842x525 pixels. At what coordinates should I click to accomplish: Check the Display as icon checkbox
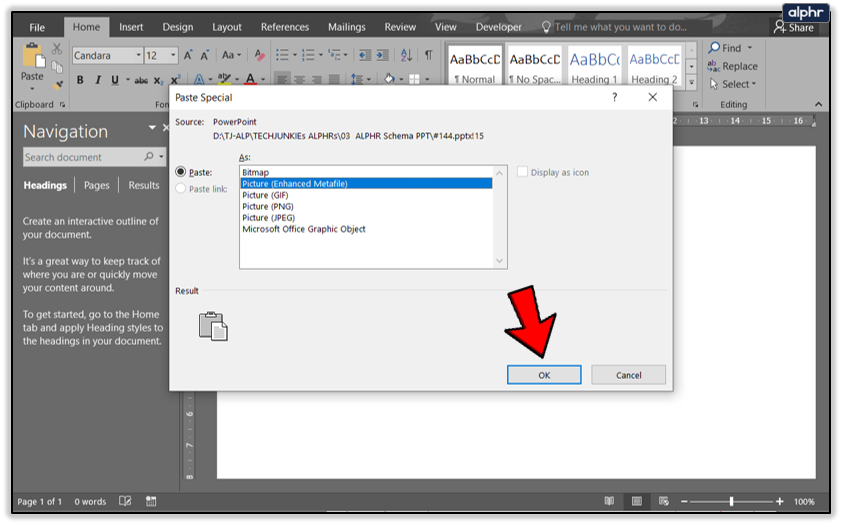coord(522,172)
